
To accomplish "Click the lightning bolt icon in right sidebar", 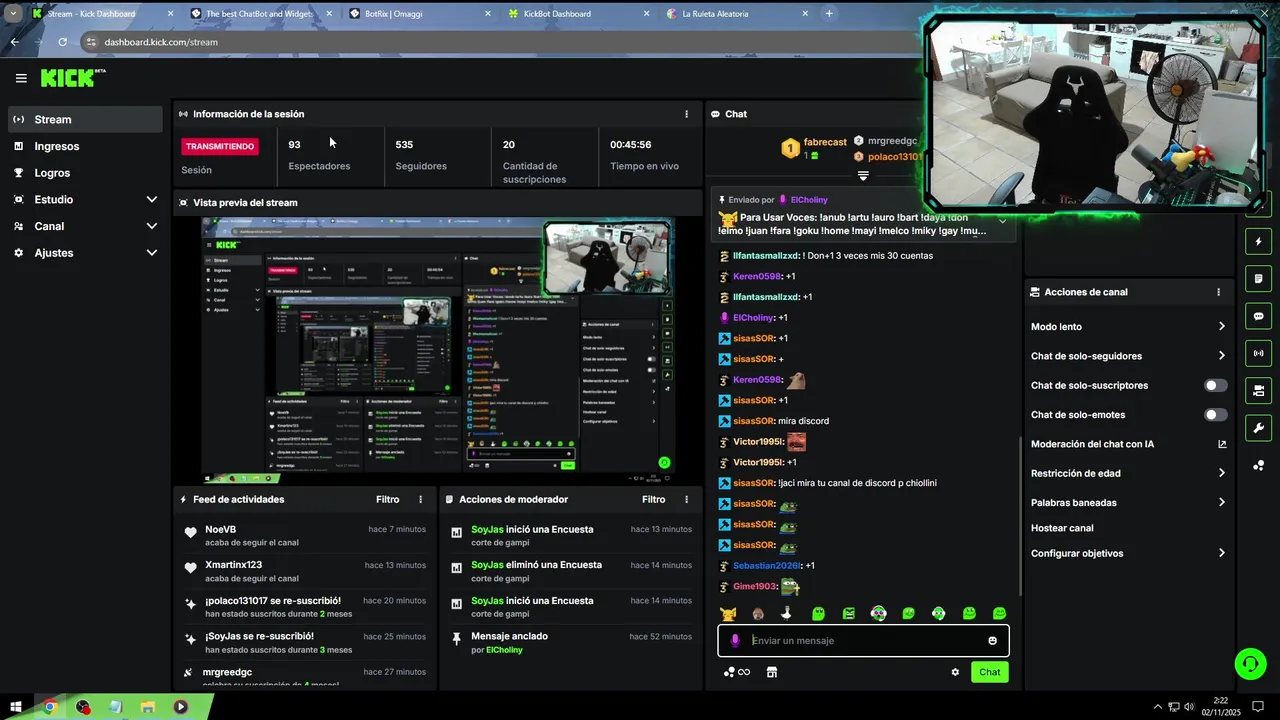I will (1258, 242).
